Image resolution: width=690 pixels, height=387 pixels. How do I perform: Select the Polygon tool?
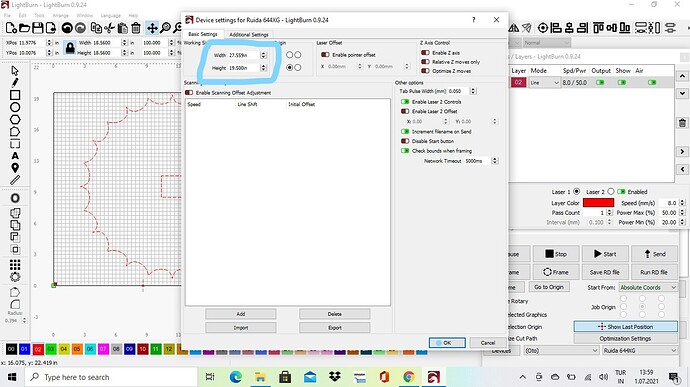click(15, 119)
